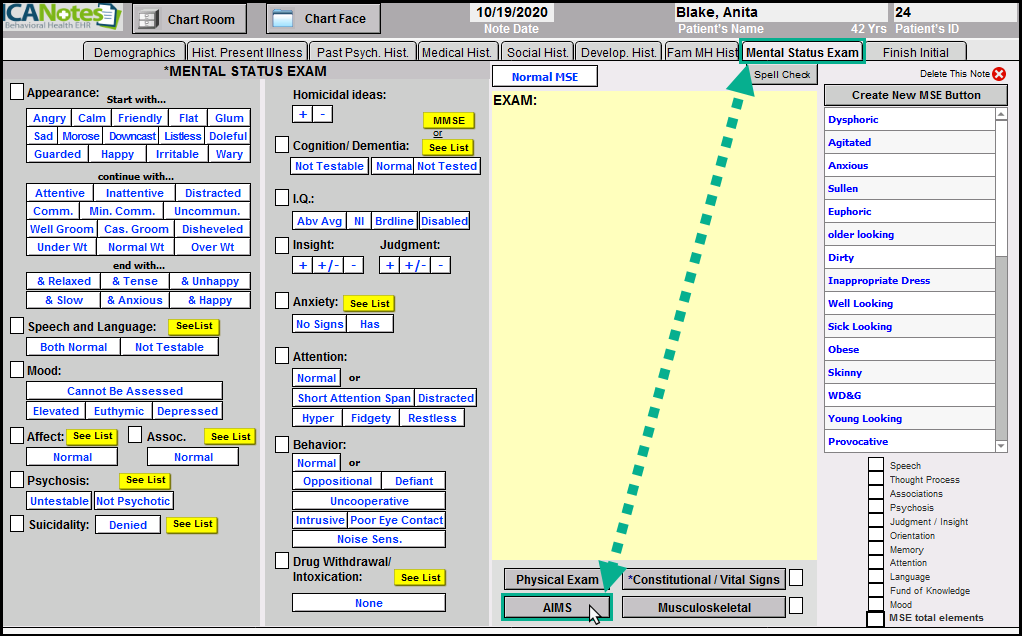Open the Chart Room
Screen dimensions: 1022x636
pos(190,18)
